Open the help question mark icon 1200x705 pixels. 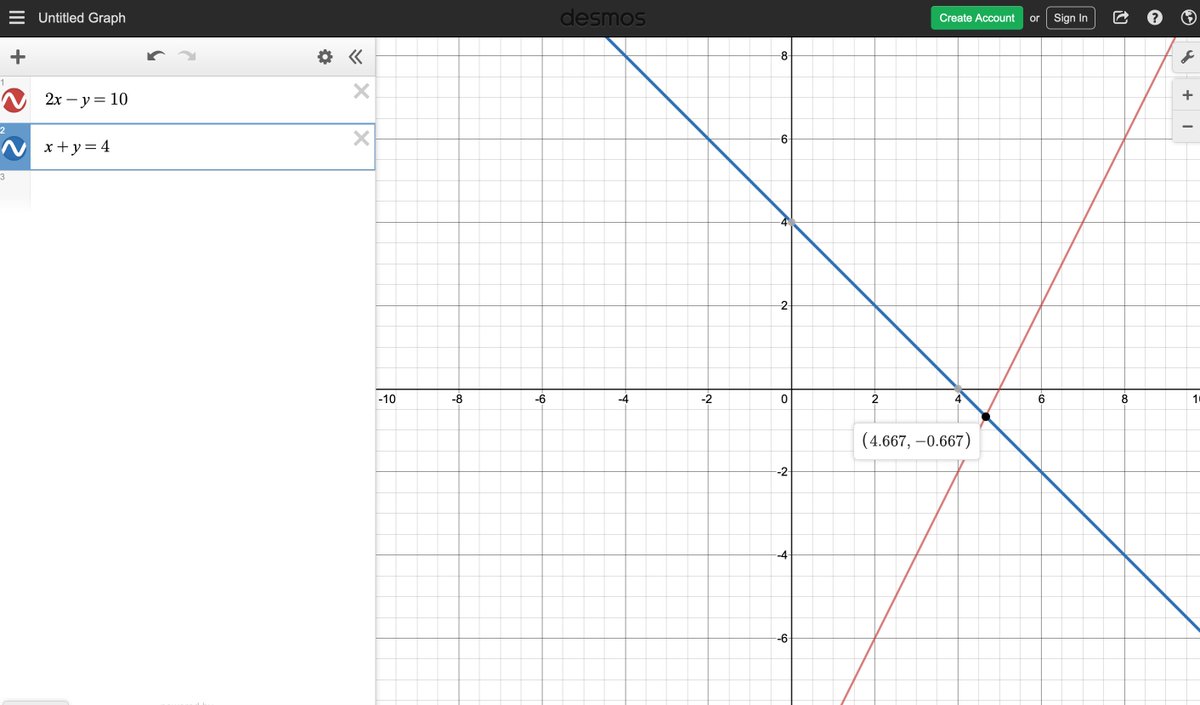click(1154, 17)
